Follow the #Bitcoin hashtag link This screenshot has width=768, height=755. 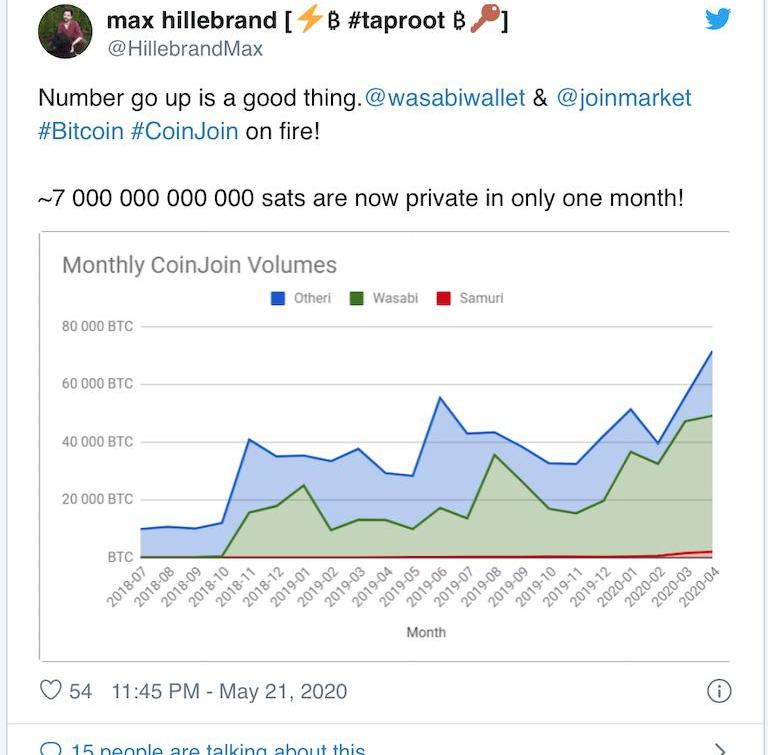[x=81, y=131]
